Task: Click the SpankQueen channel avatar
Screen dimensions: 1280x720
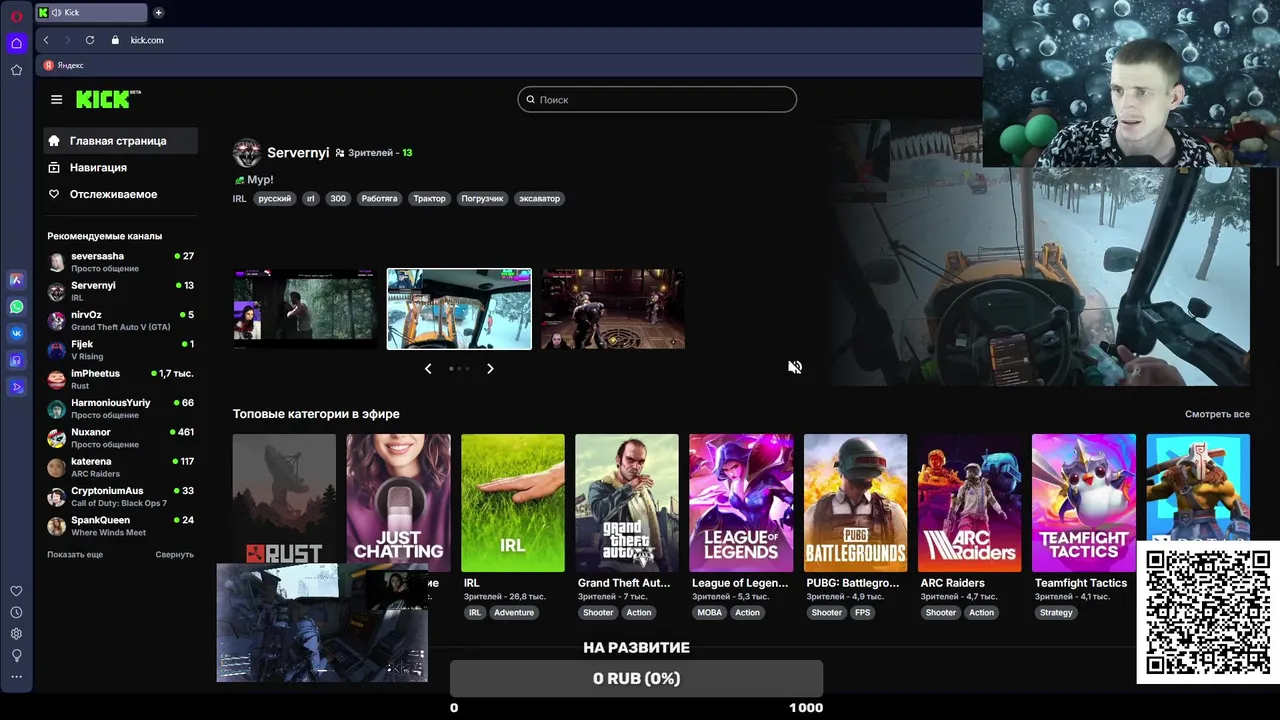Action: click(56, 526)
